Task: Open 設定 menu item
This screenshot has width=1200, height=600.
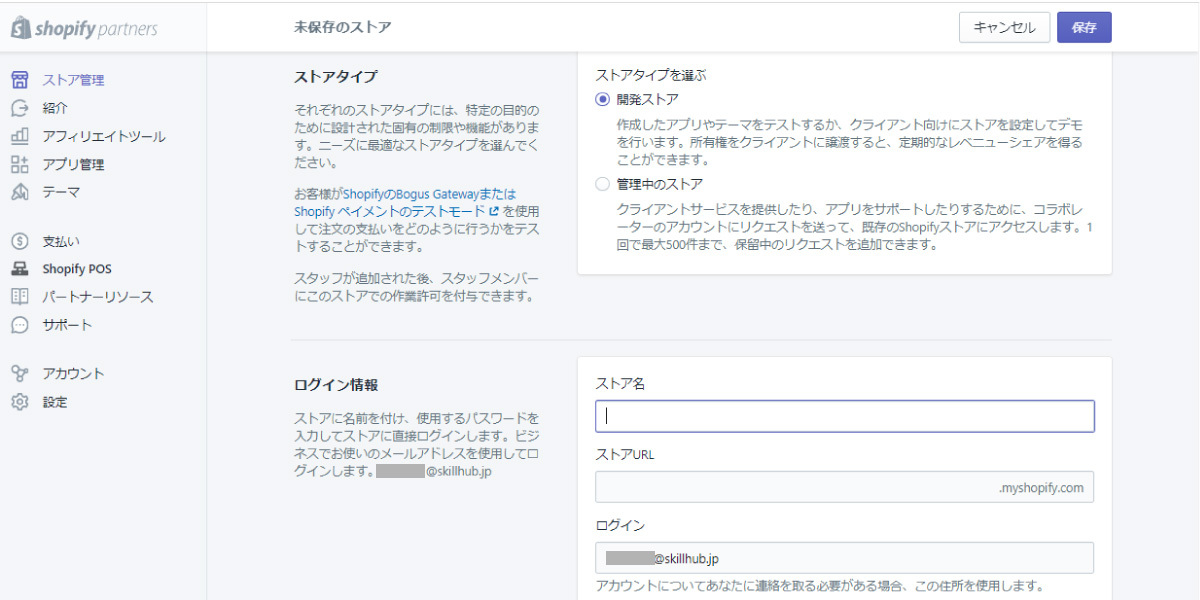Action: pyautogui.click(x=55, y=402)
